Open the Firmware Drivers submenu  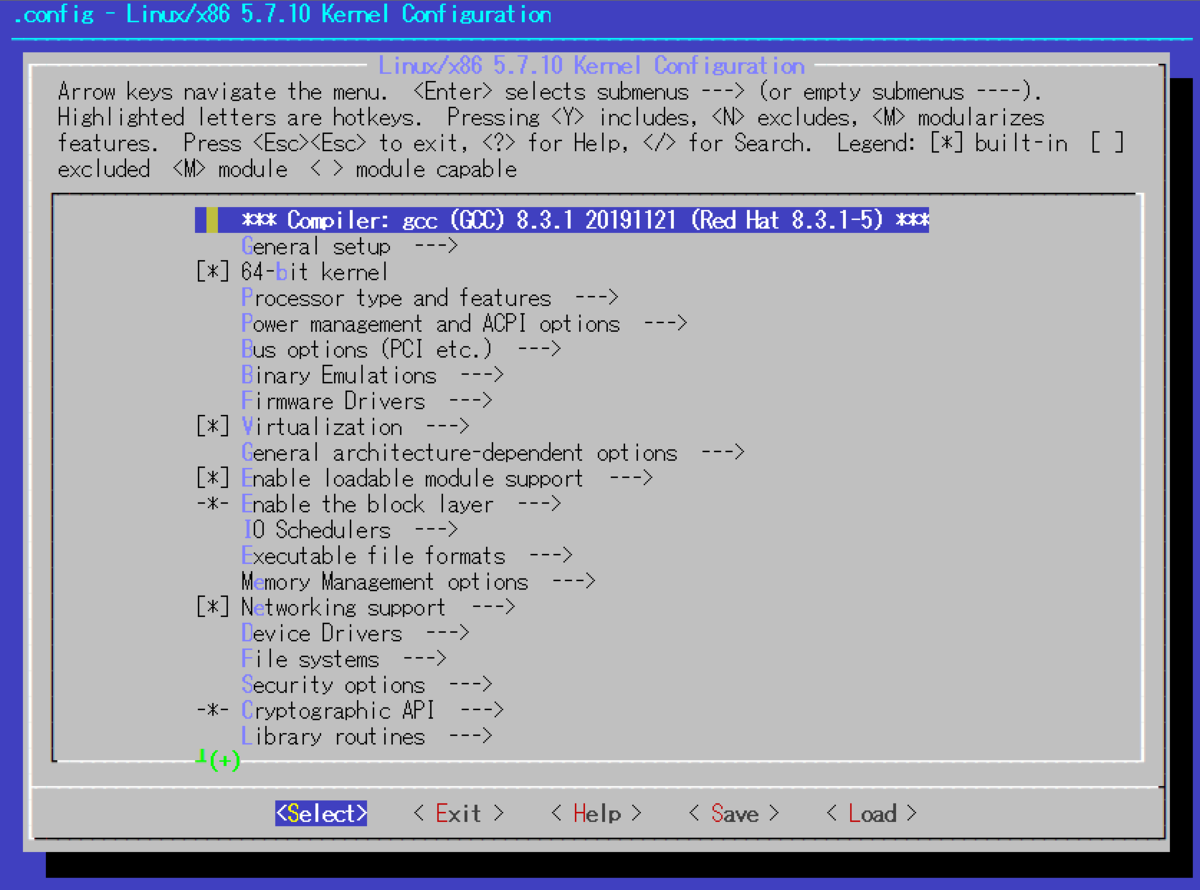click(367, 401)
